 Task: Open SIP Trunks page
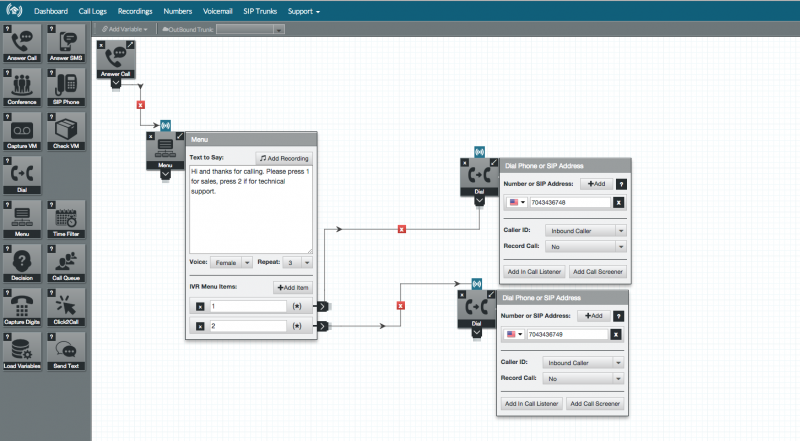click(x=260, y=11)
